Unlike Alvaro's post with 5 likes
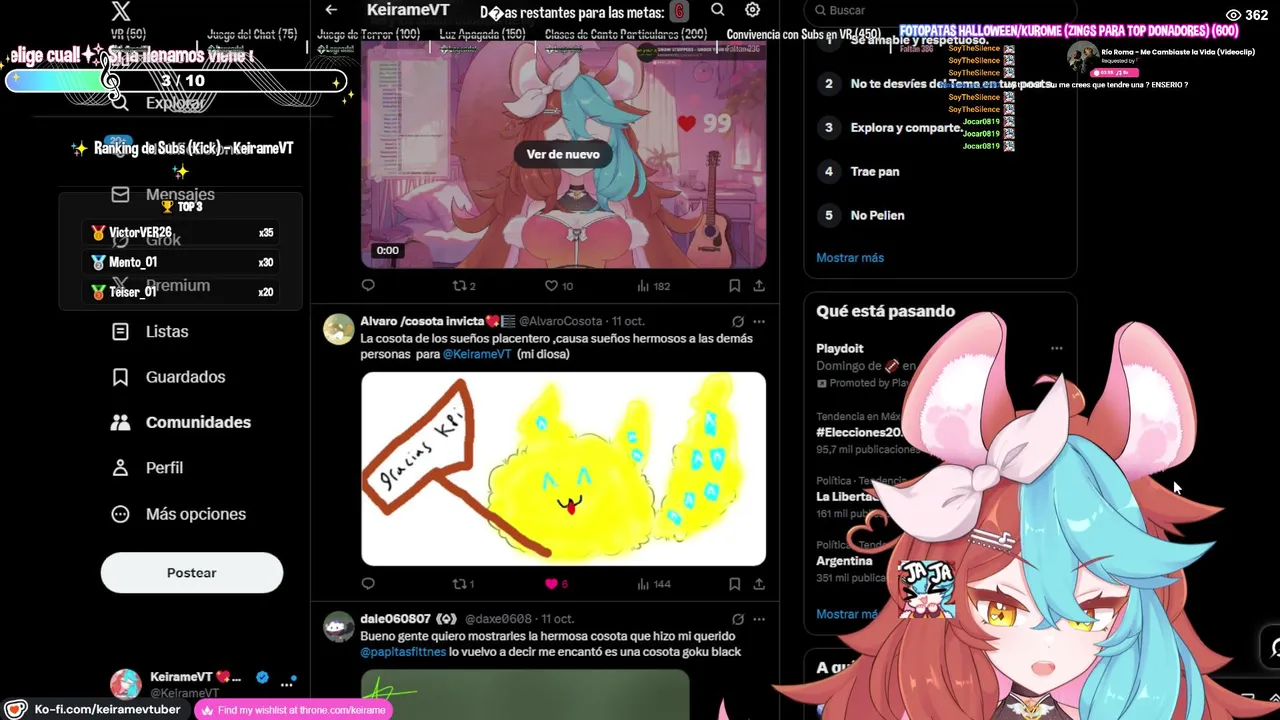 (x=556, y=584)
